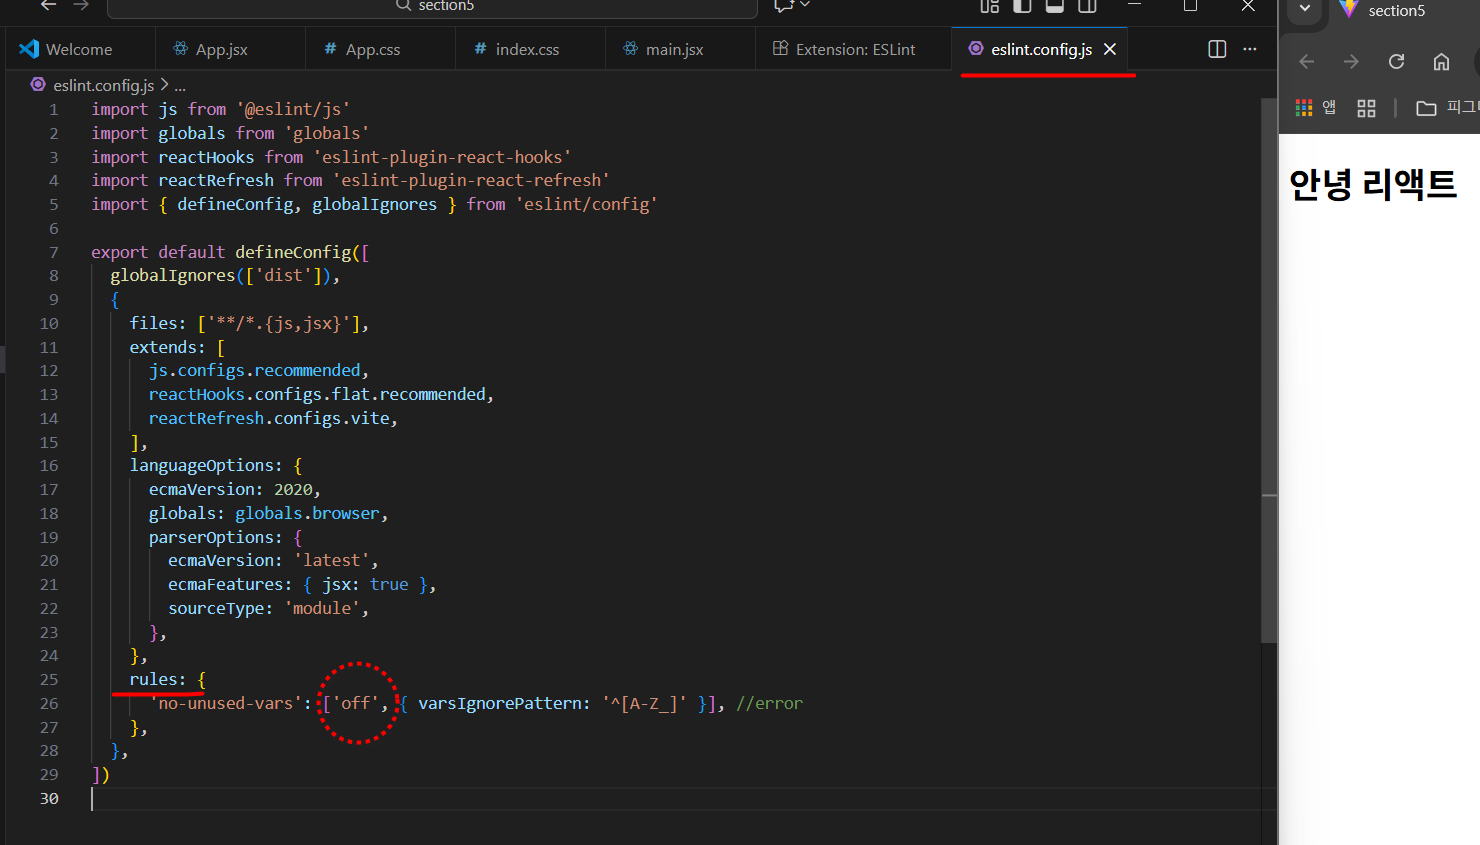Open the Extension: ESLint tab
This screenshot has height=845, width=1480.
pos(854,49)
